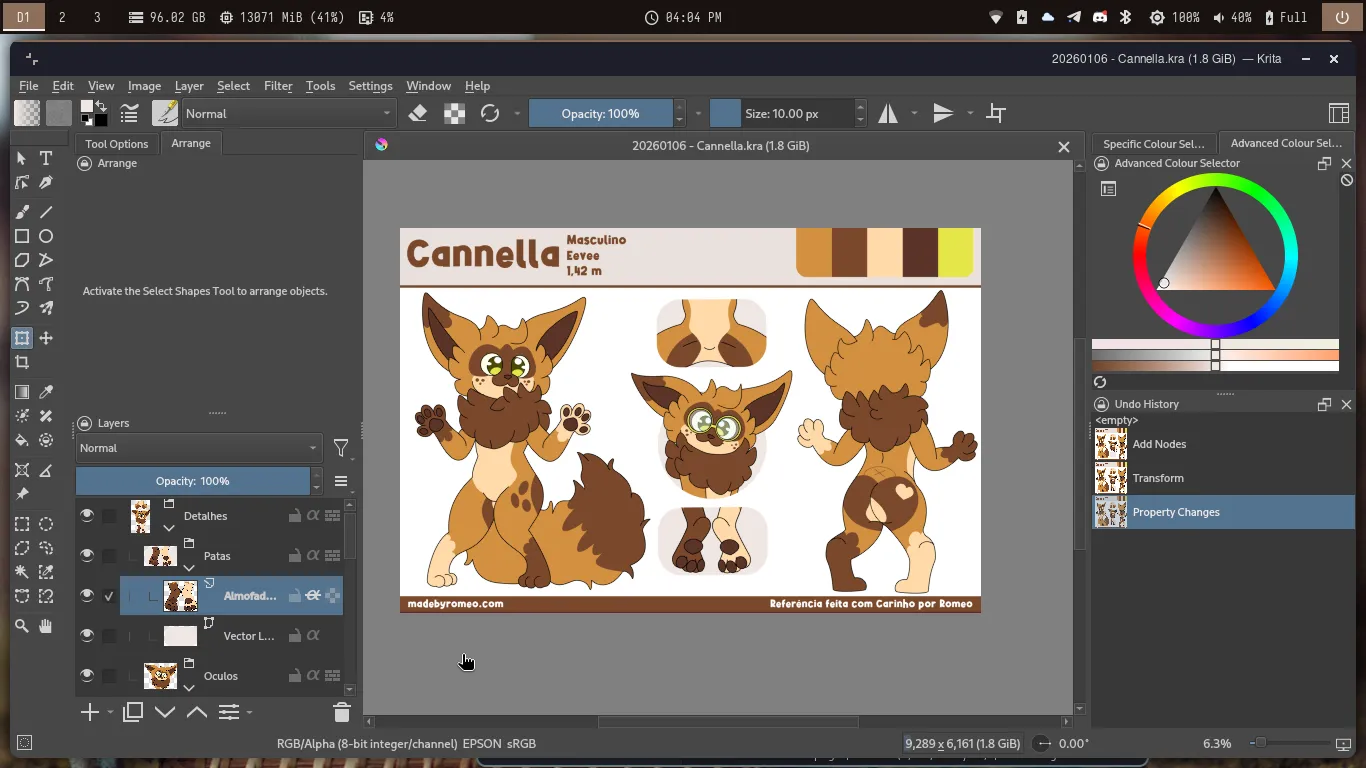Open the layer blending mode Normal dropdown
The width and height of the screenshot is (1366, 768).
[x=198, y=448]
